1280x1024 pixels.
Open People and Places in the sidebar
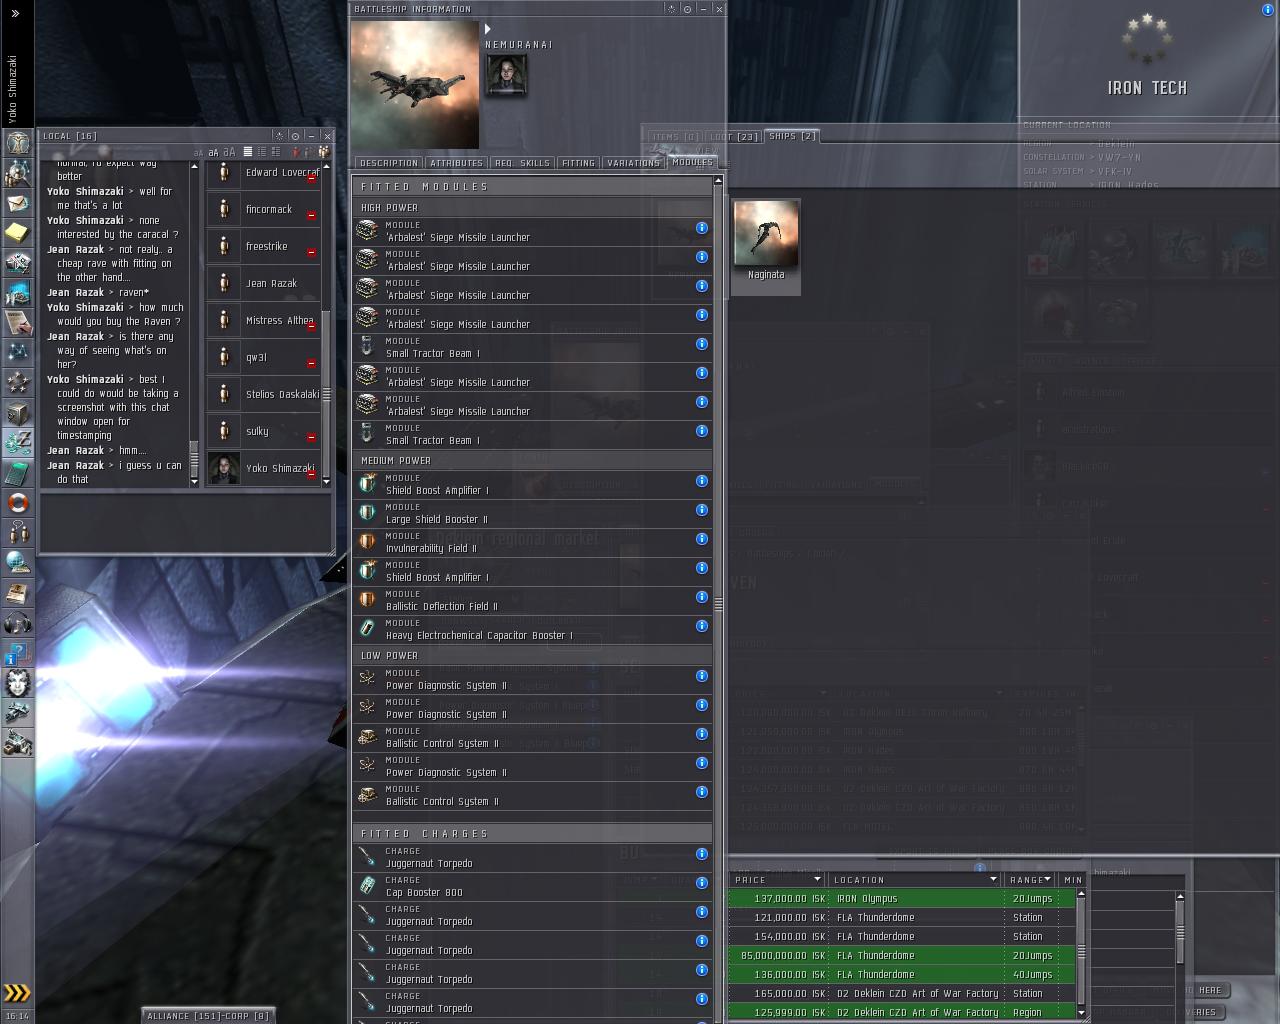(x=17, y=173)
